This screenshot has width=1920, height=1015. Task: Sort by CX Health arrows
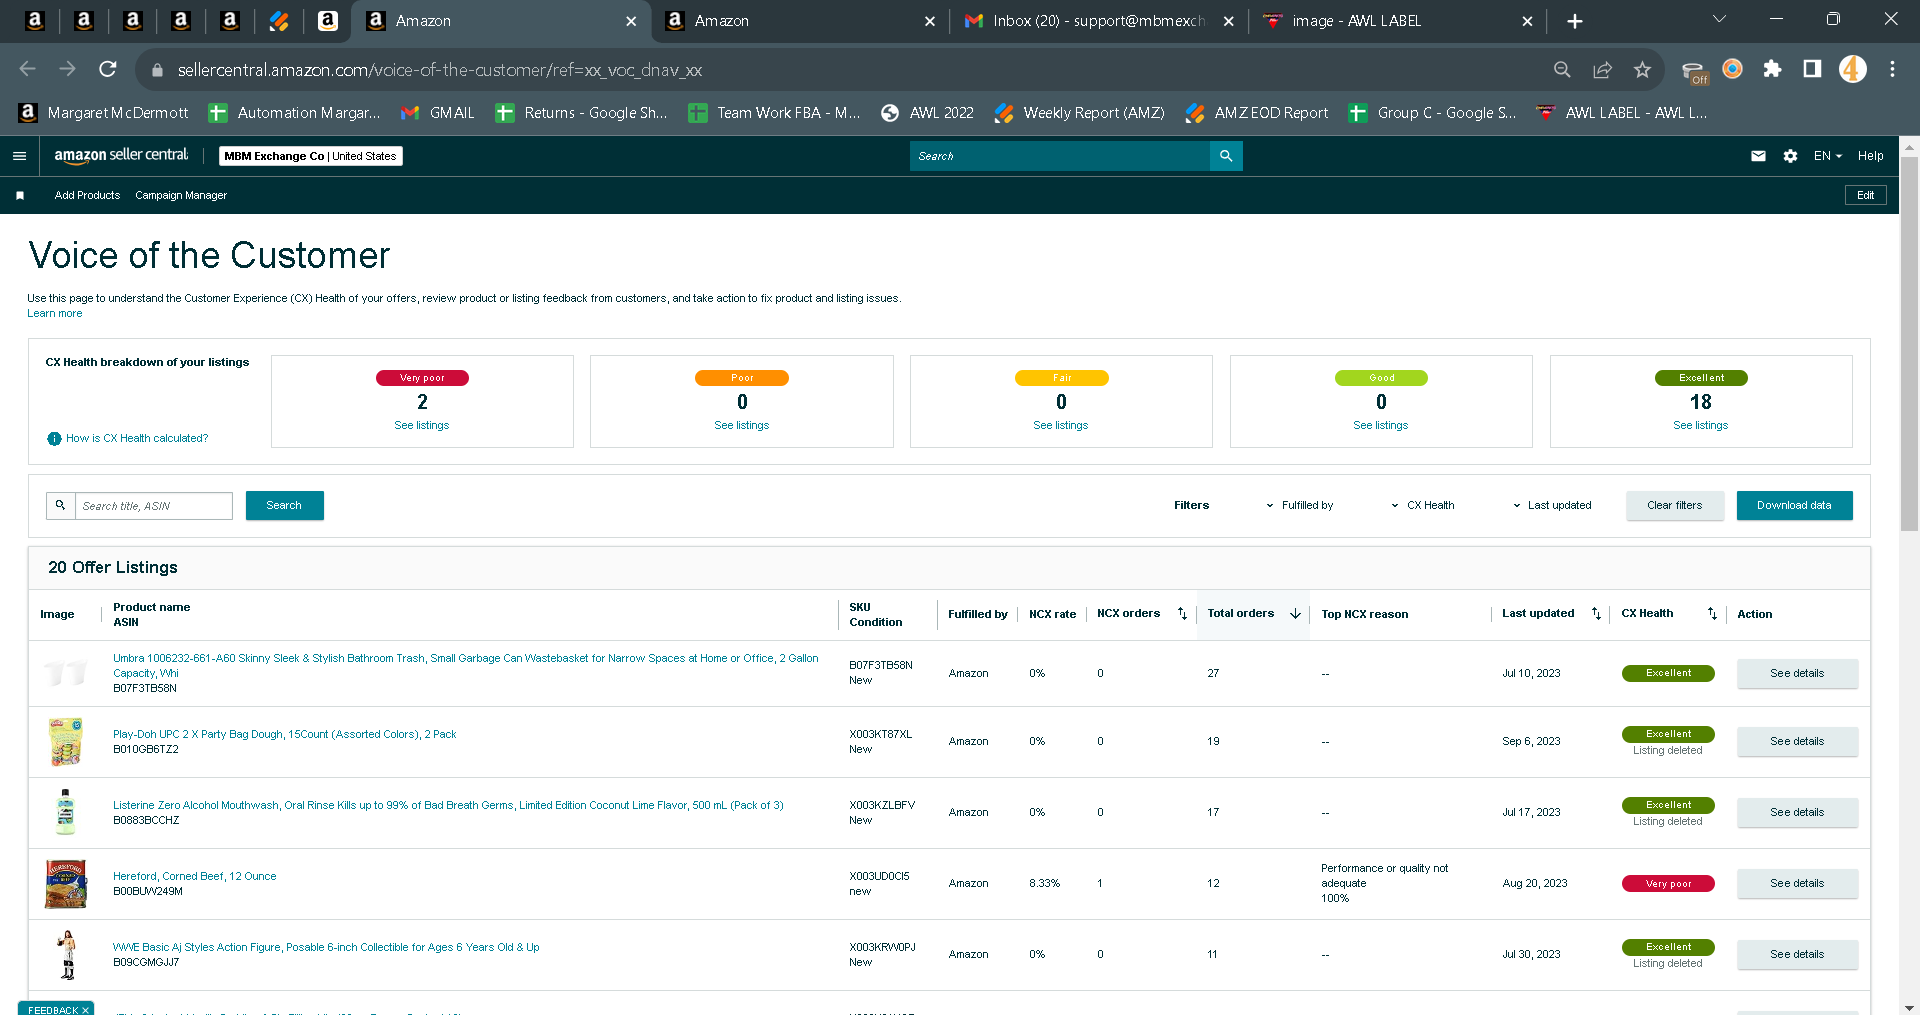(x=1712, y=614)
